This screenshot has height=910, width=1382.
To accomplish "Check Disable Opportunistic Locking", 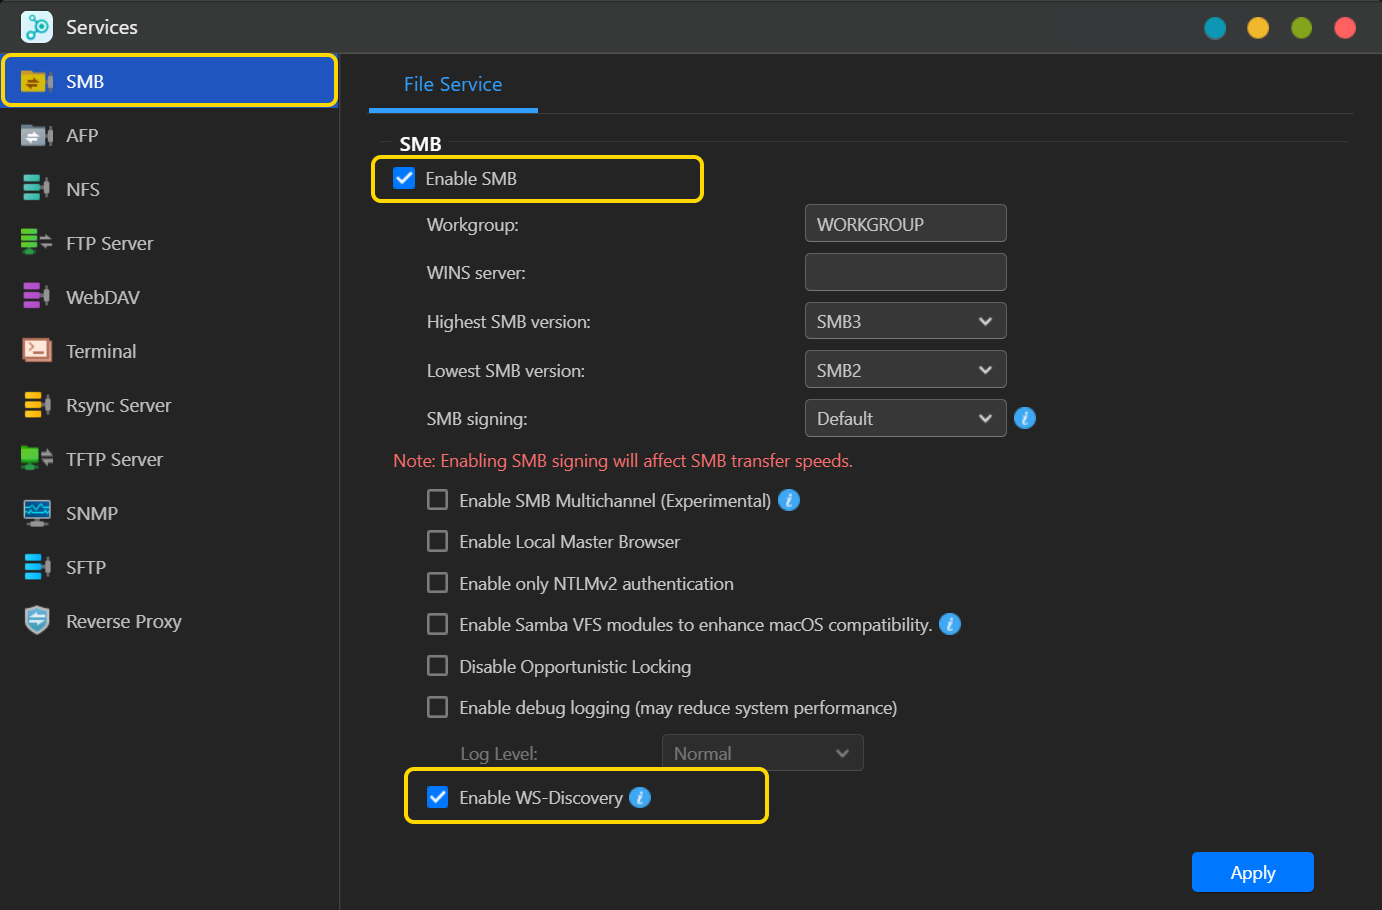I will (x=437, y=666).
